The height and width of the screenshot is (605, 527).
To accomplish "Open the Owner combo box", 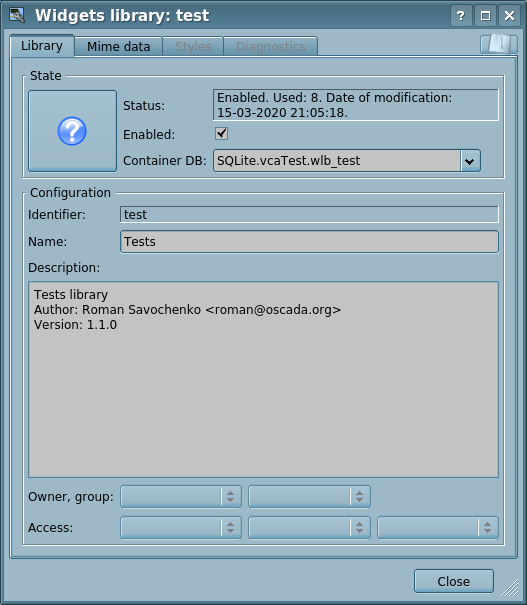I will click(x=181, y=497).
